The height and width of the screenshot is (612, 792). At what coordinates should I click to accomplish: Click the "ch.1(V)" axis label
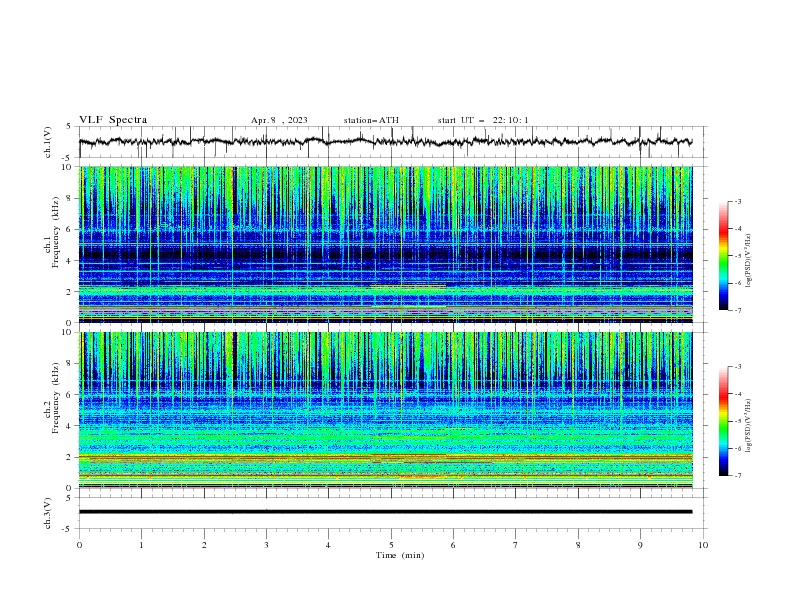[48, 142]
